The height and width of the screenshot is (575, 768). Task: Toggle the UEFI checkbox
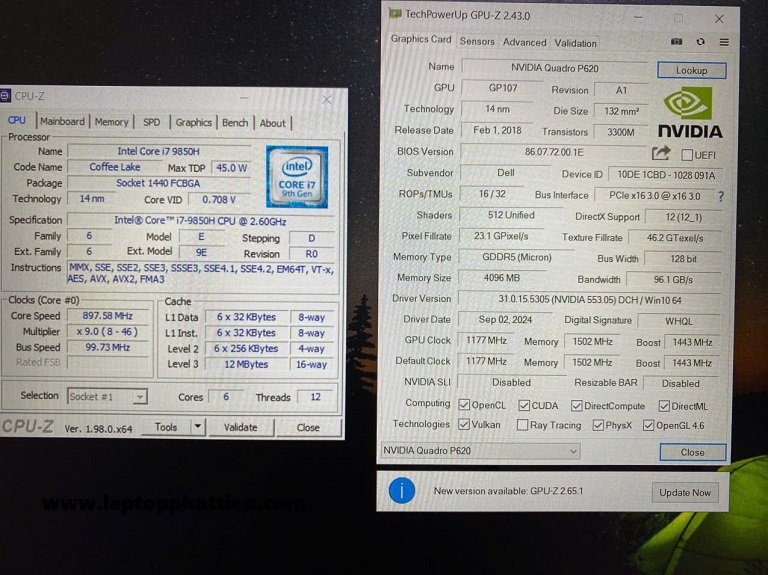coord(687,155)
